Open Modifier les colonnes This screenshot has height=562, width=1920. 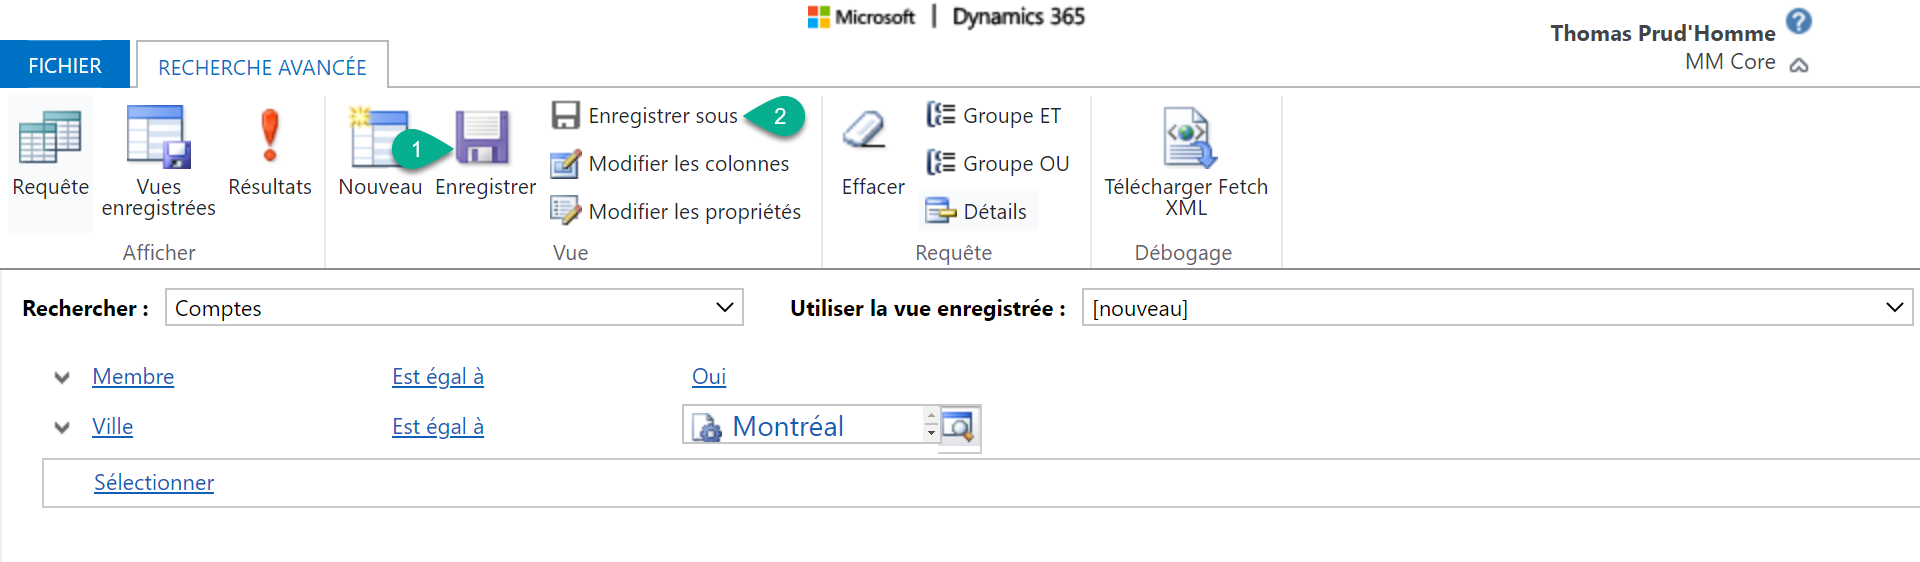pos(670,164)
